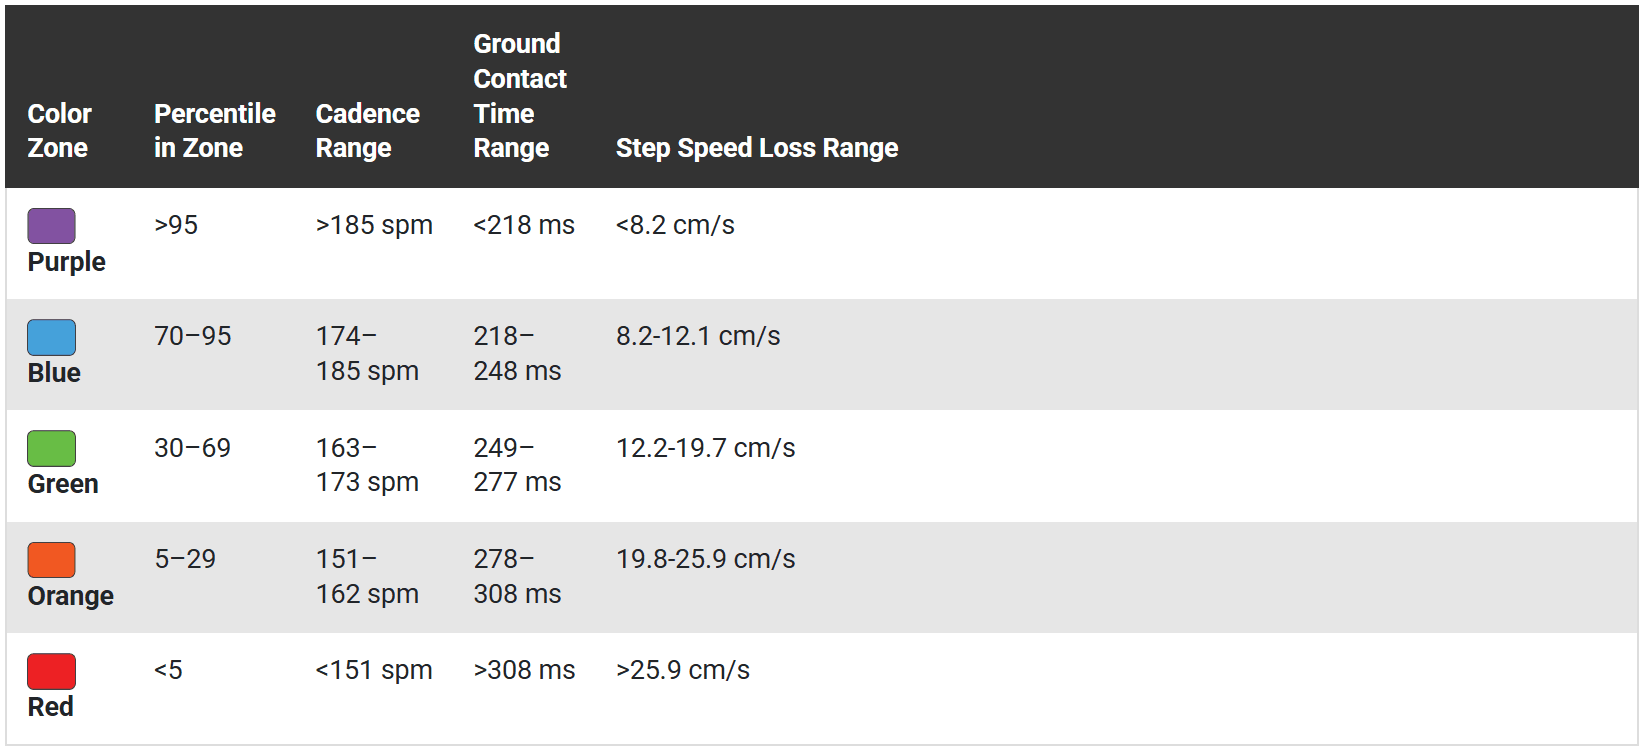
Task: Click the Ground Contact Time Range header
Action: coord(519,96)
